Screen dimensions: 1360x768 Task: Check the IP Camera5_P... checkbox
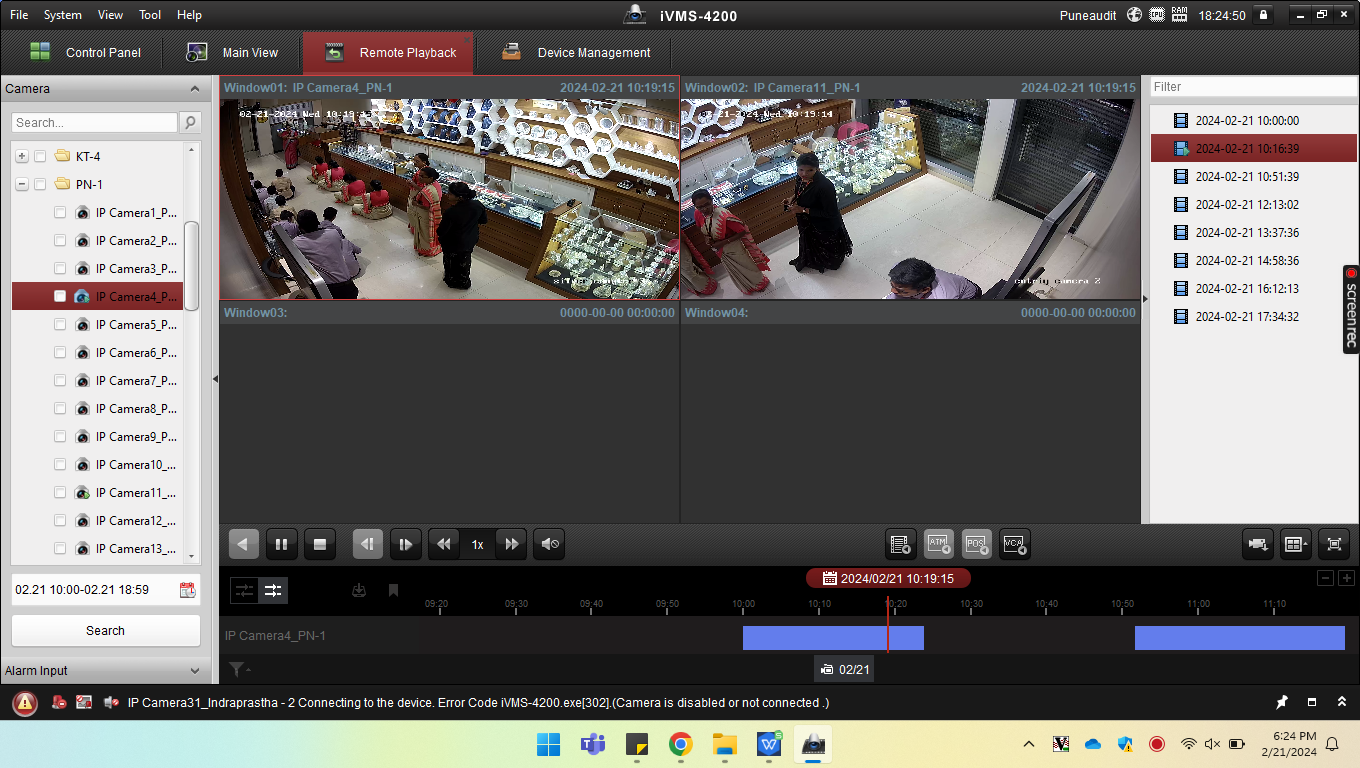point(60,325)
